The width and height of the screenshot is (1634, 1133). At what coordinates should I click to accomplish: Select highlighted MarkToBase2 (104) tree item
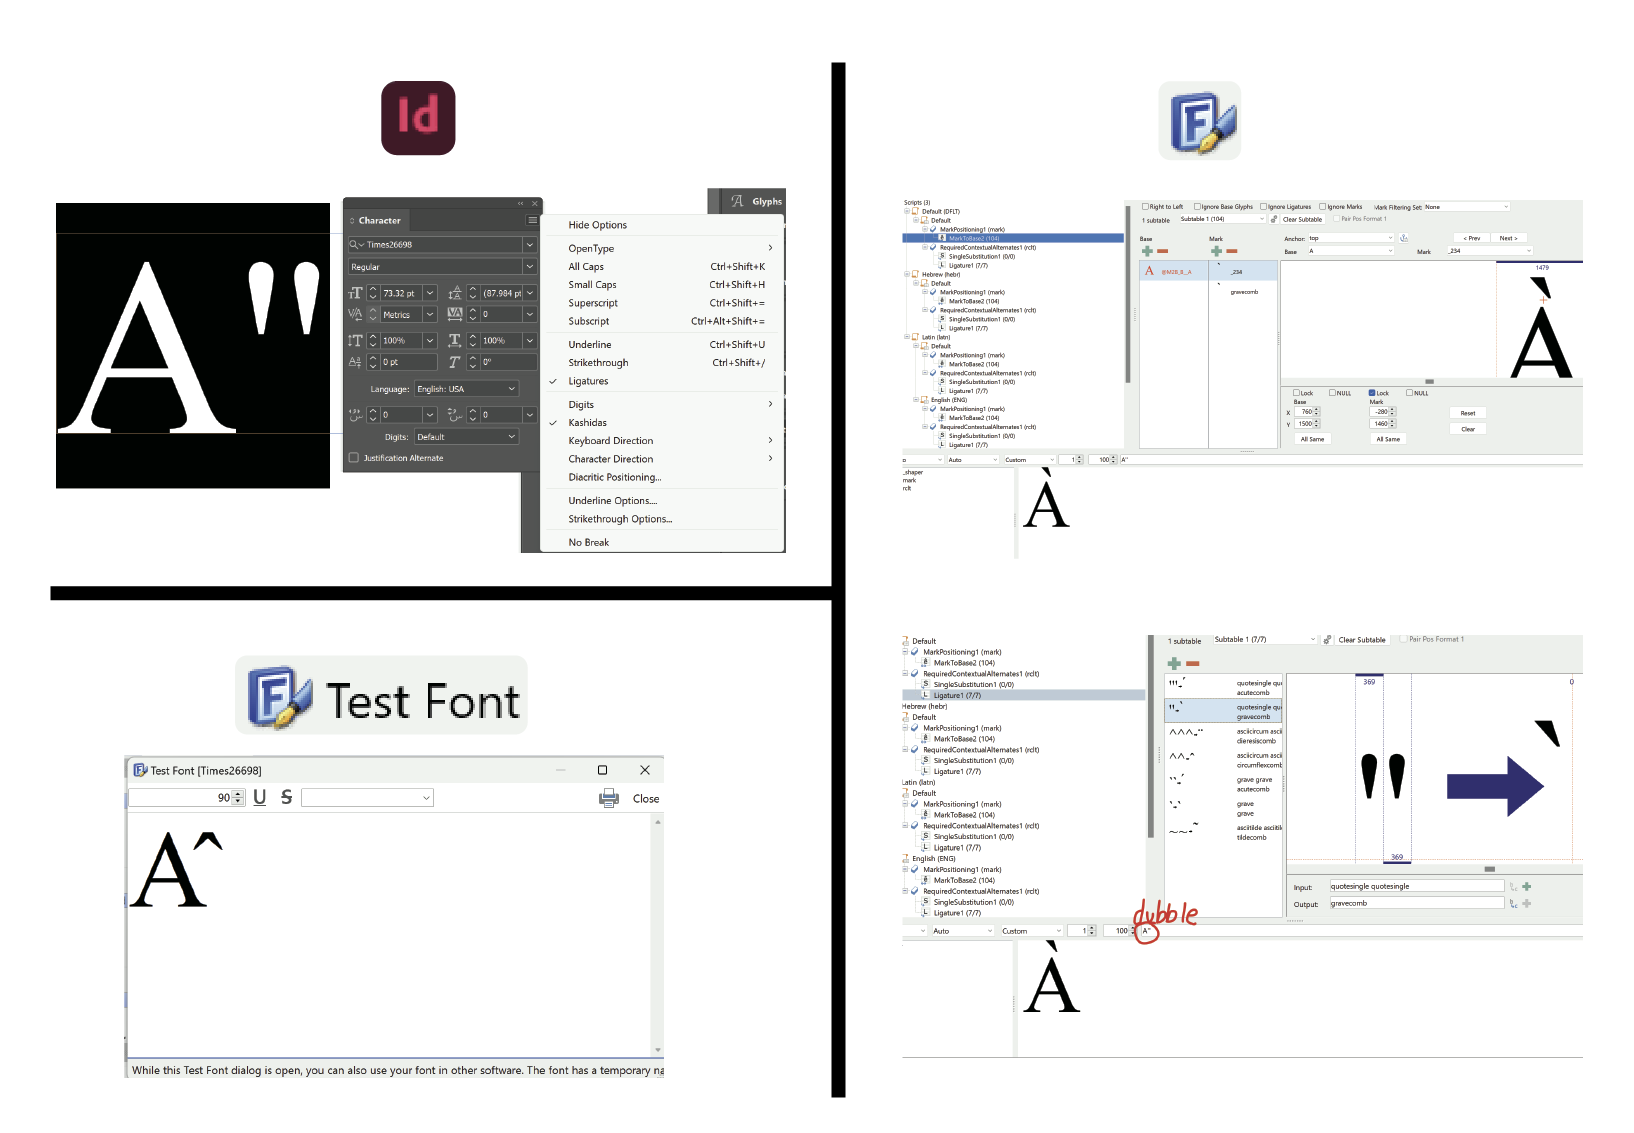(x=1013, y=238)
